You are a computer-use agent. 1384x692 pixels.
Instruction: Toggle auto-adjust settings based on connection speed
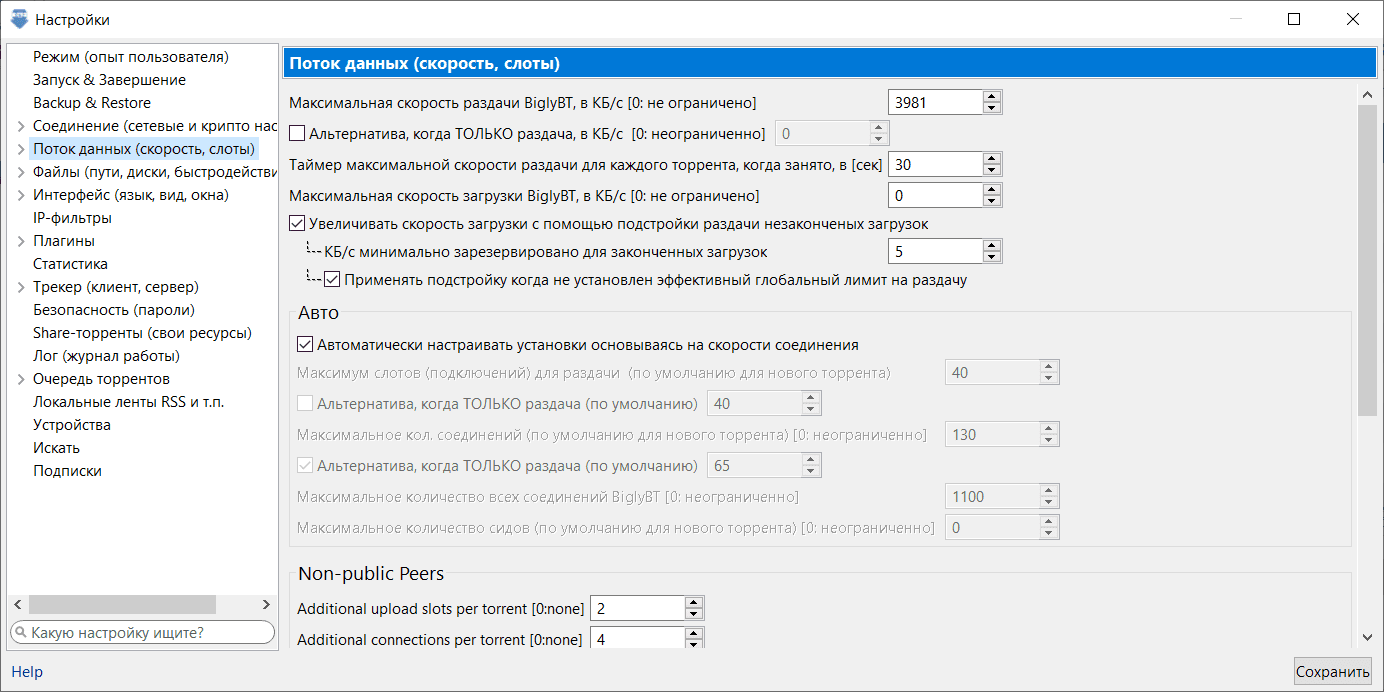click(306, 345)
